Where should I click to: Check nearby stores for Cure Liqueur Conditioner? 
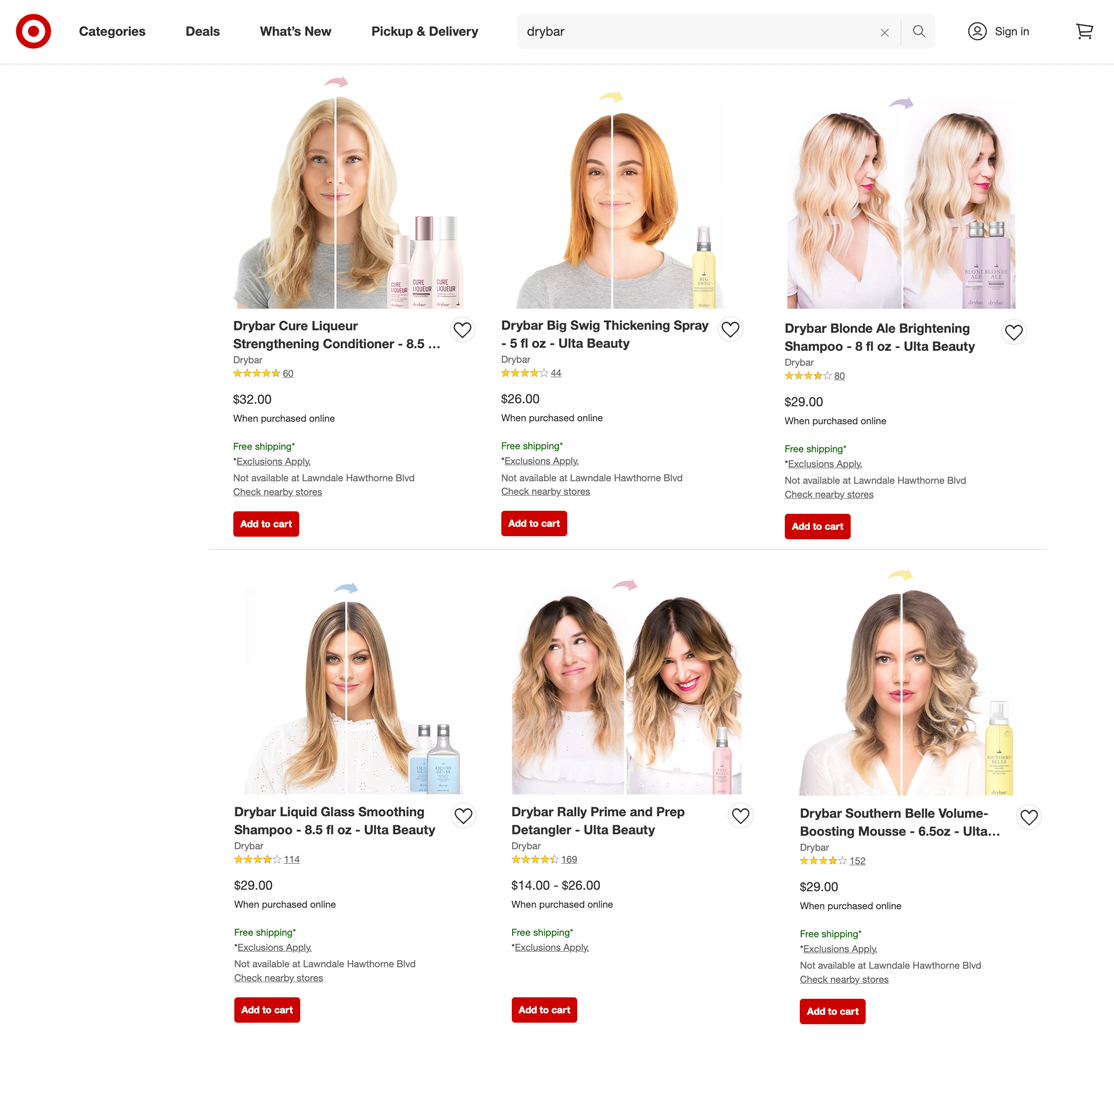(278, 492)
